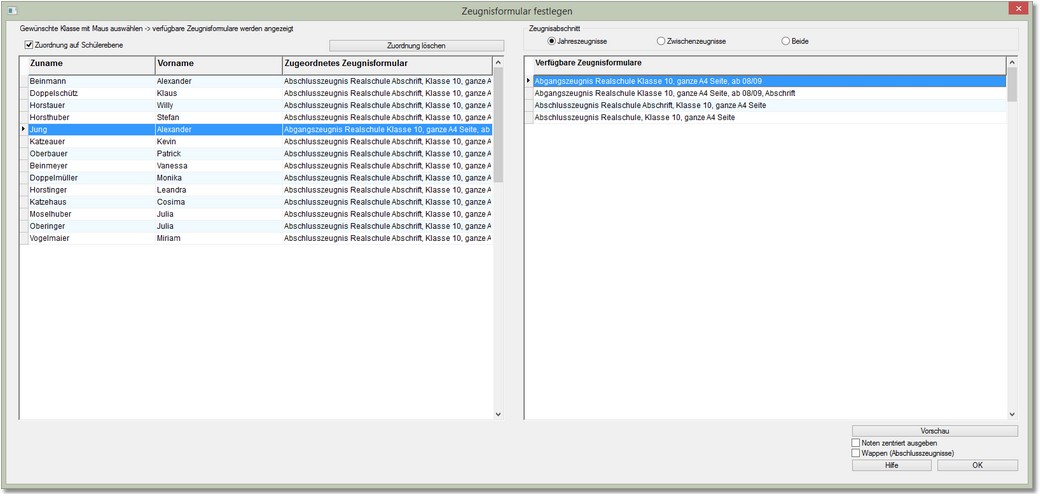
Task: Click scroll up arrow of available forms list
Action: 1011,63
